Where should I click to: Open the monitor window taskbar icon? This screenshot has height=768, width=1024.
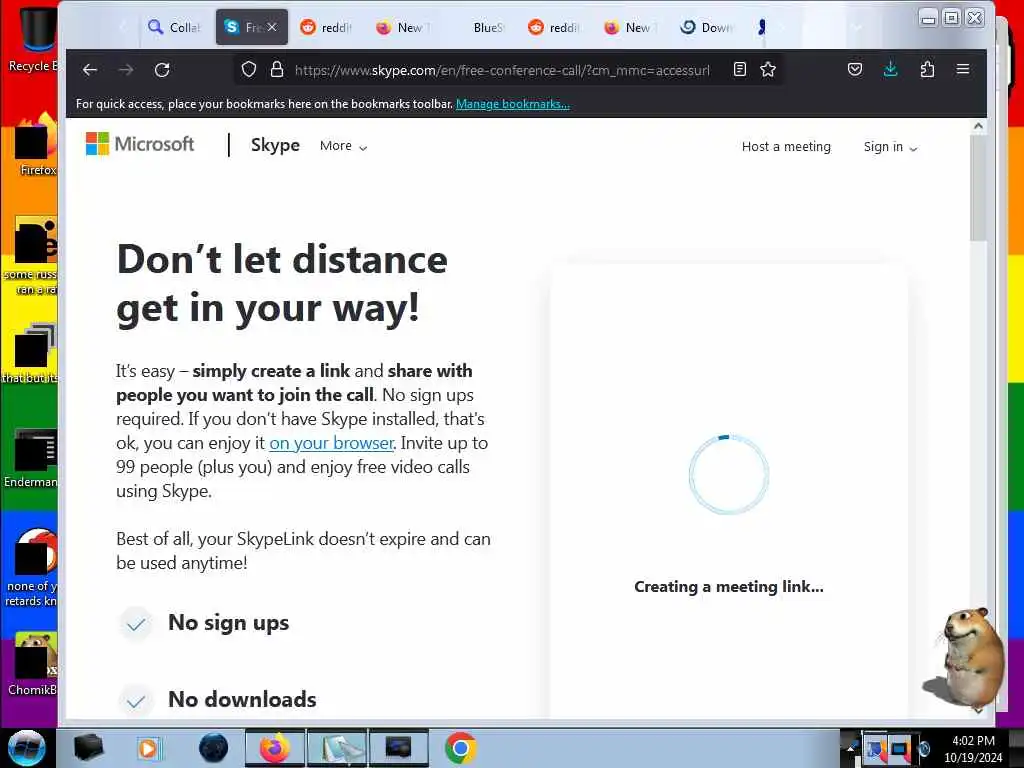pos(399,748)
